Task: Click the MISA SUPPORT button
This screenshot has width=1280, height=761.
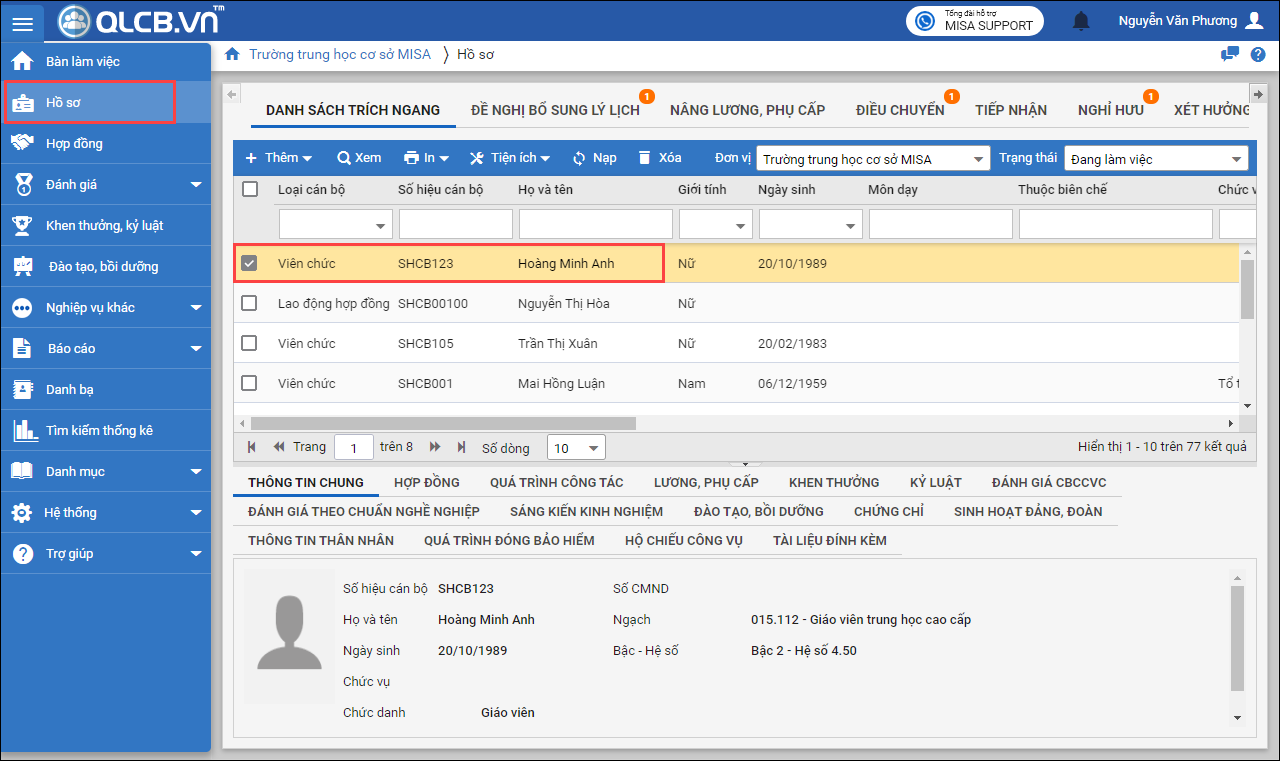Action: [x=975, y=21]
